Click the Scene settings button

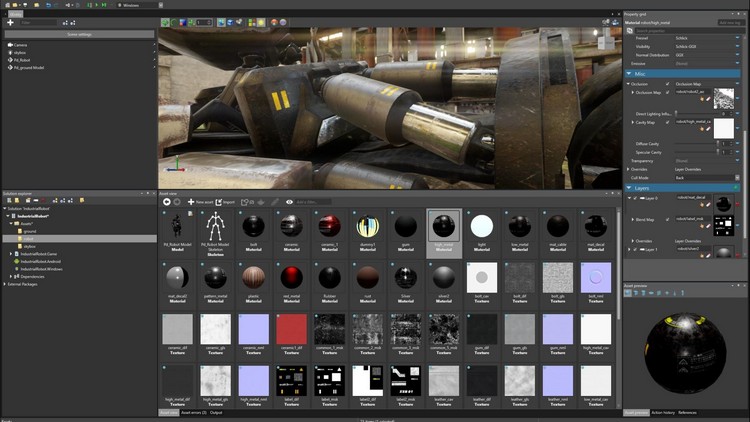78,34
